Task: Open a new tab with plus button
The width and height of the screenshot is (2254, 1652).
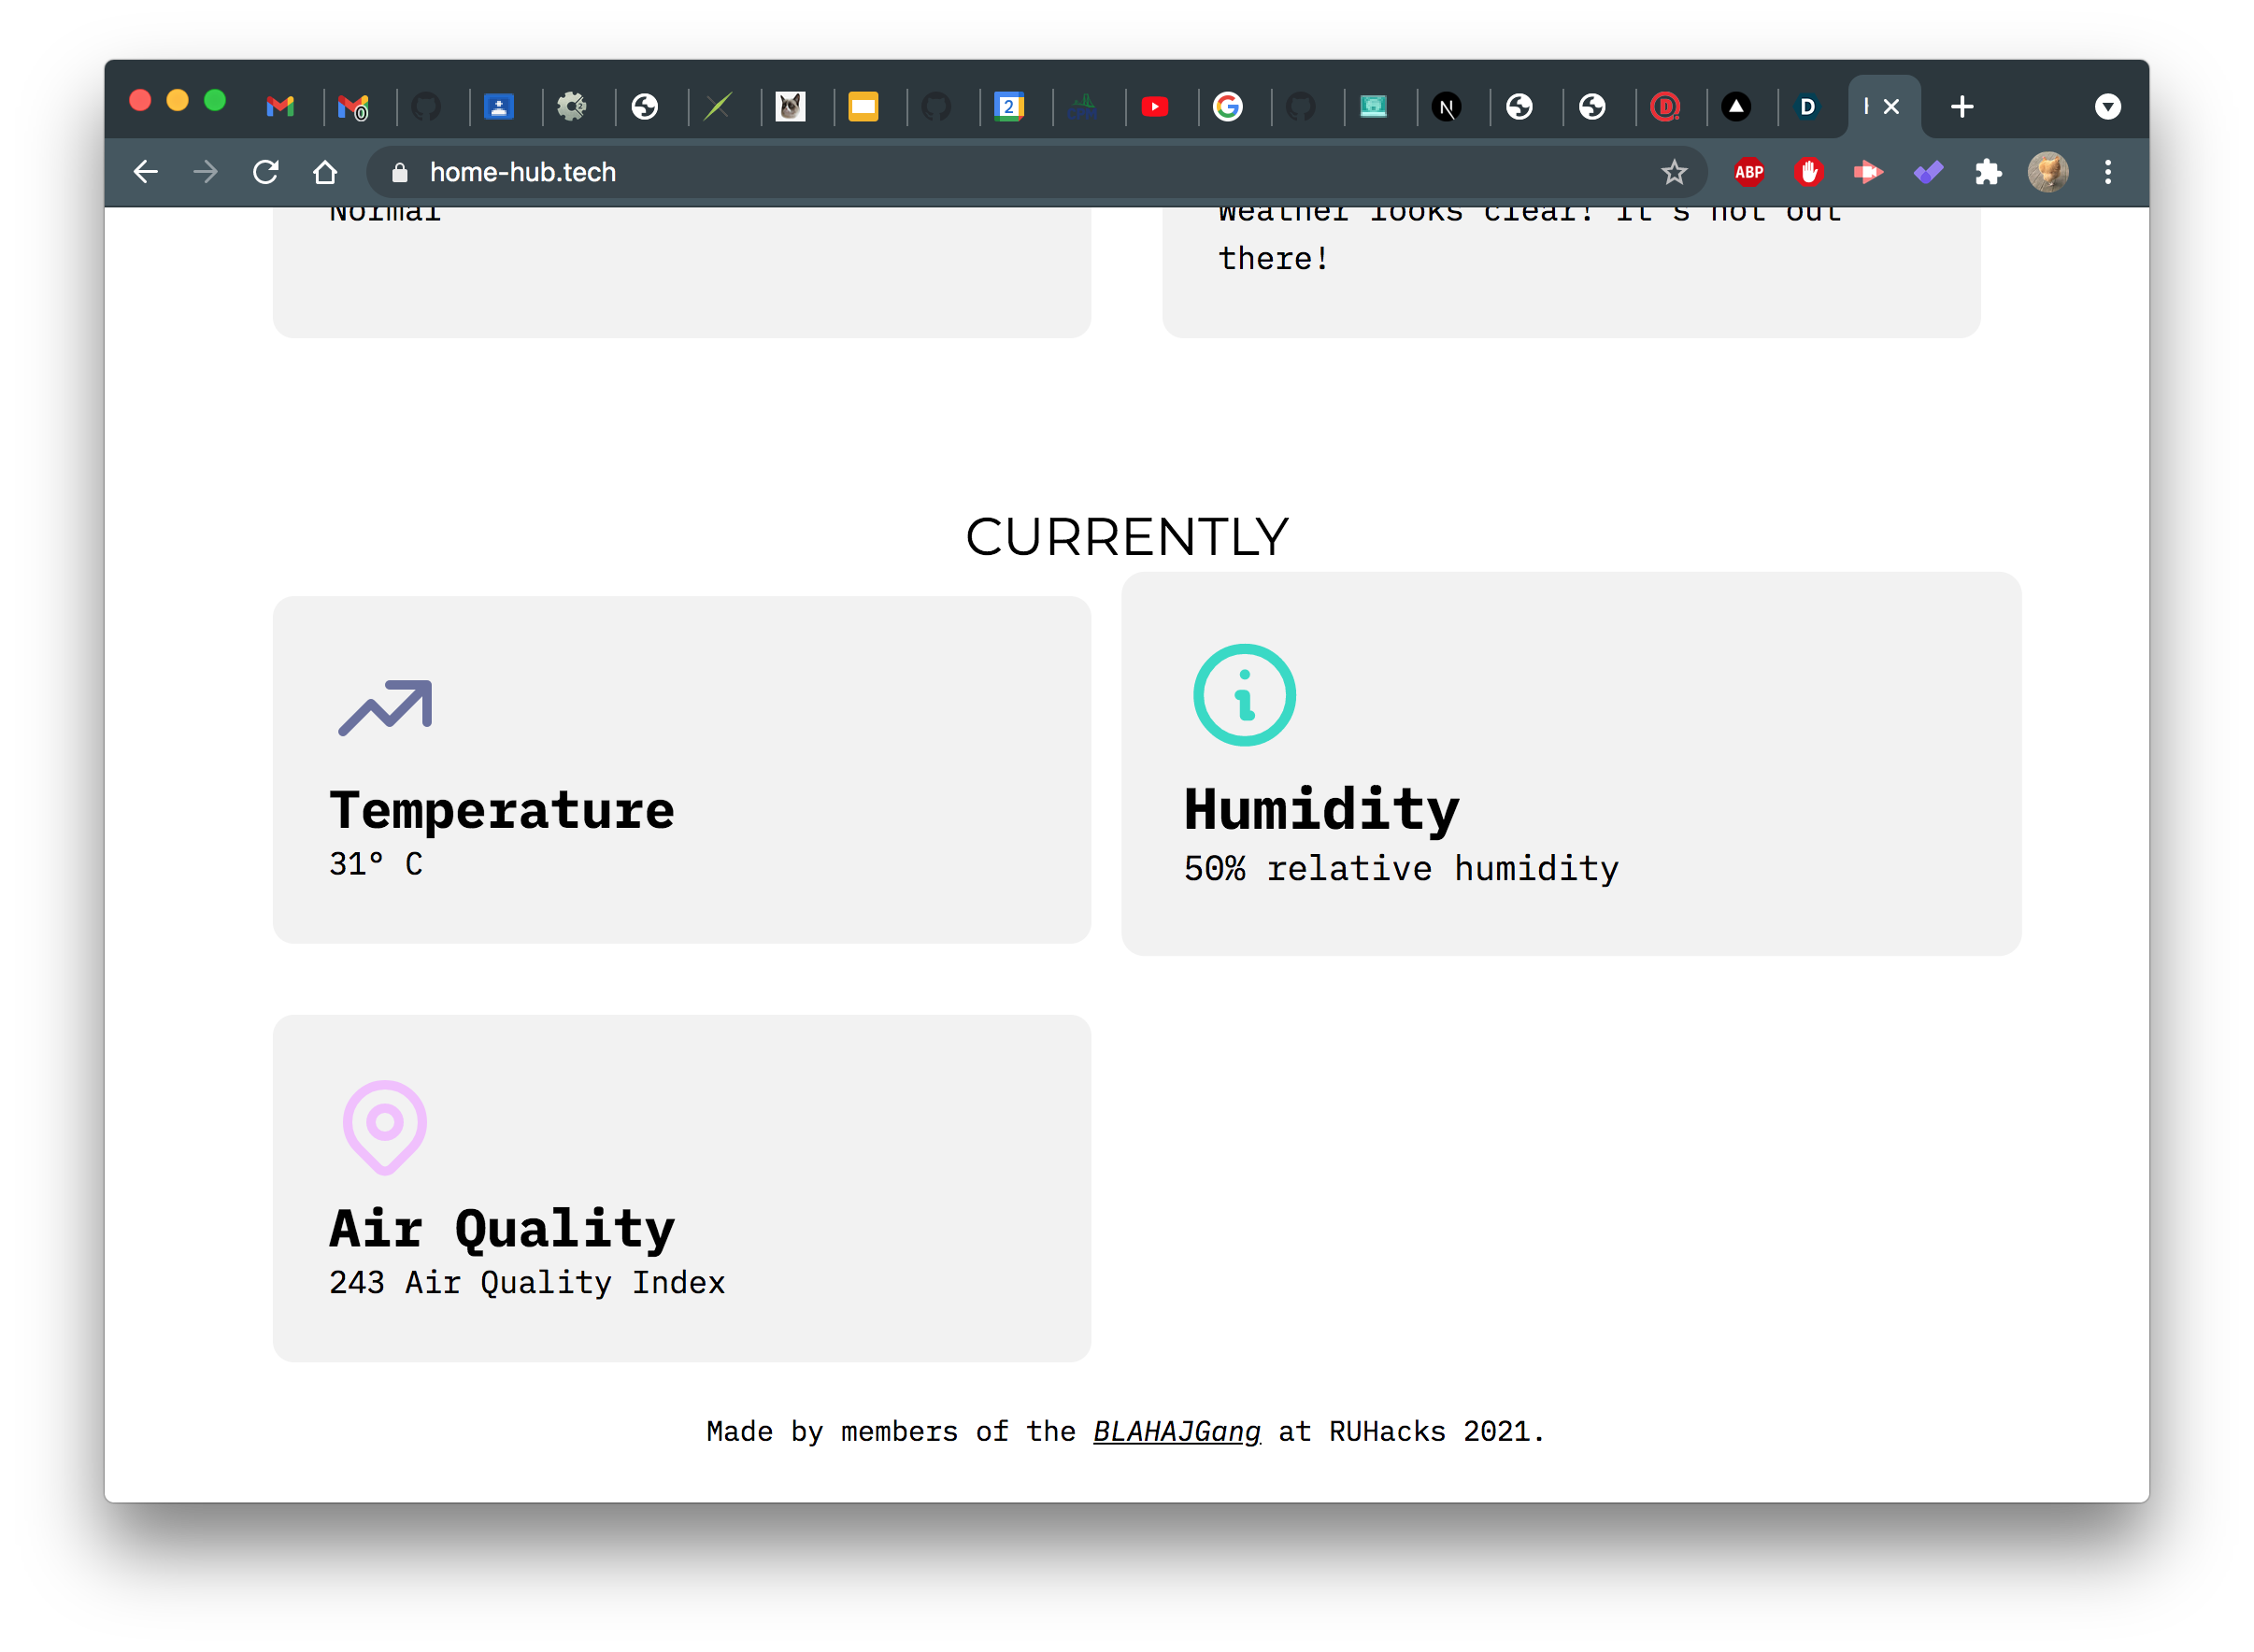Action: tap(1962, 106)
